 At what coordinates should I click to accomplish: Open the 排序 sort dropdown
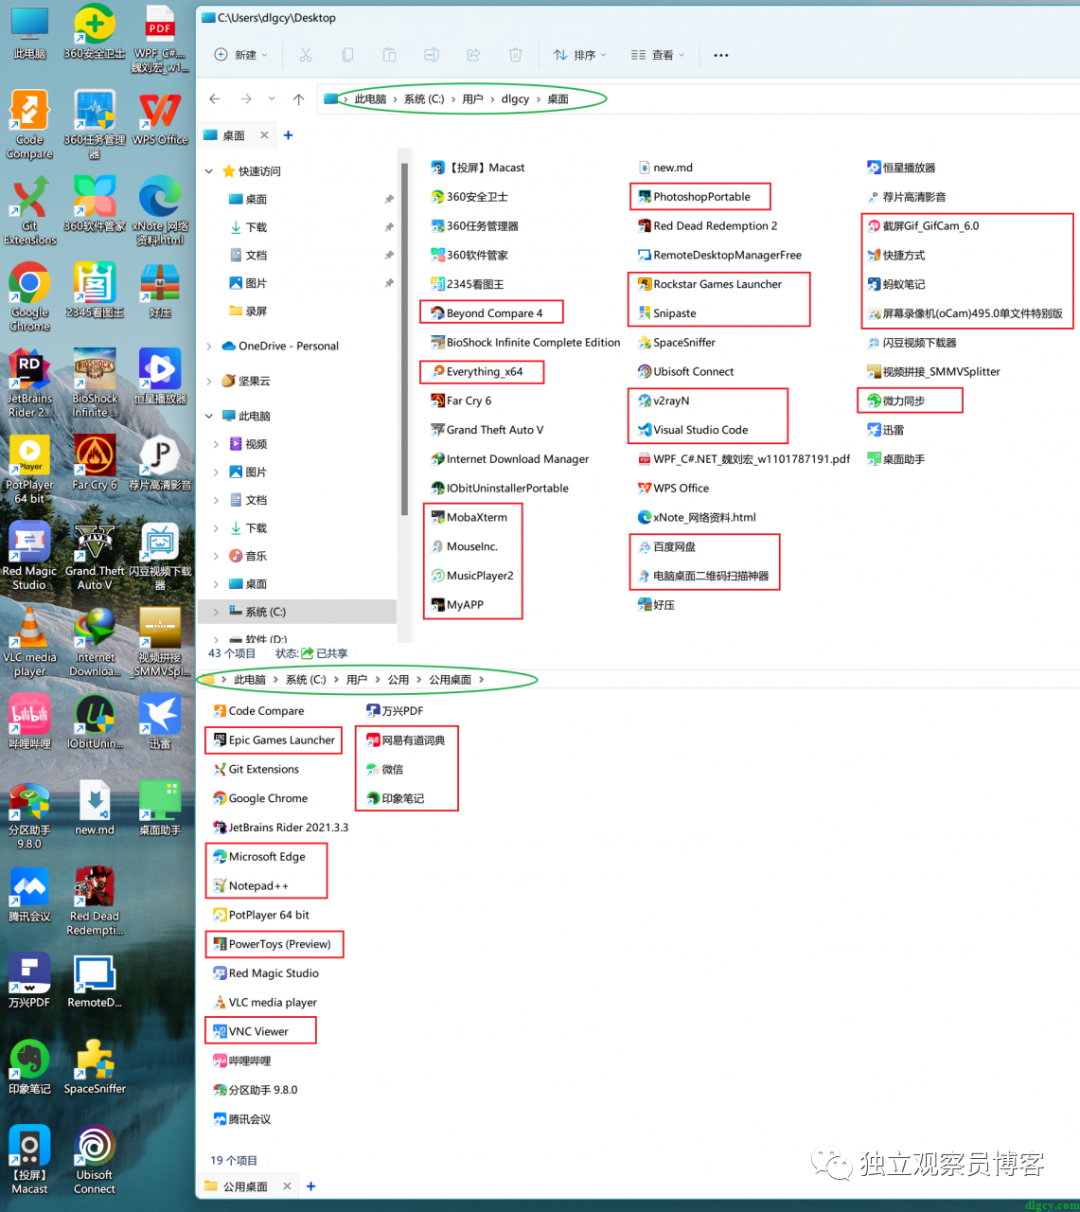pyautogui.click(x=579, y=55)
